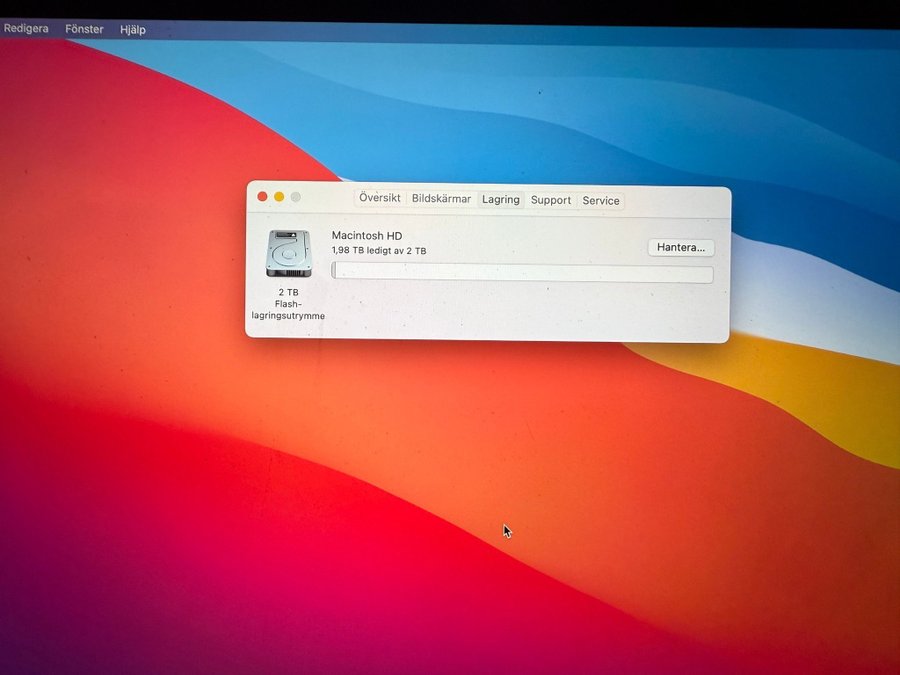This screenshot has height=675, width=900.
Task: Click the greyed-out zoom window button
Action: tap(296, 197)
